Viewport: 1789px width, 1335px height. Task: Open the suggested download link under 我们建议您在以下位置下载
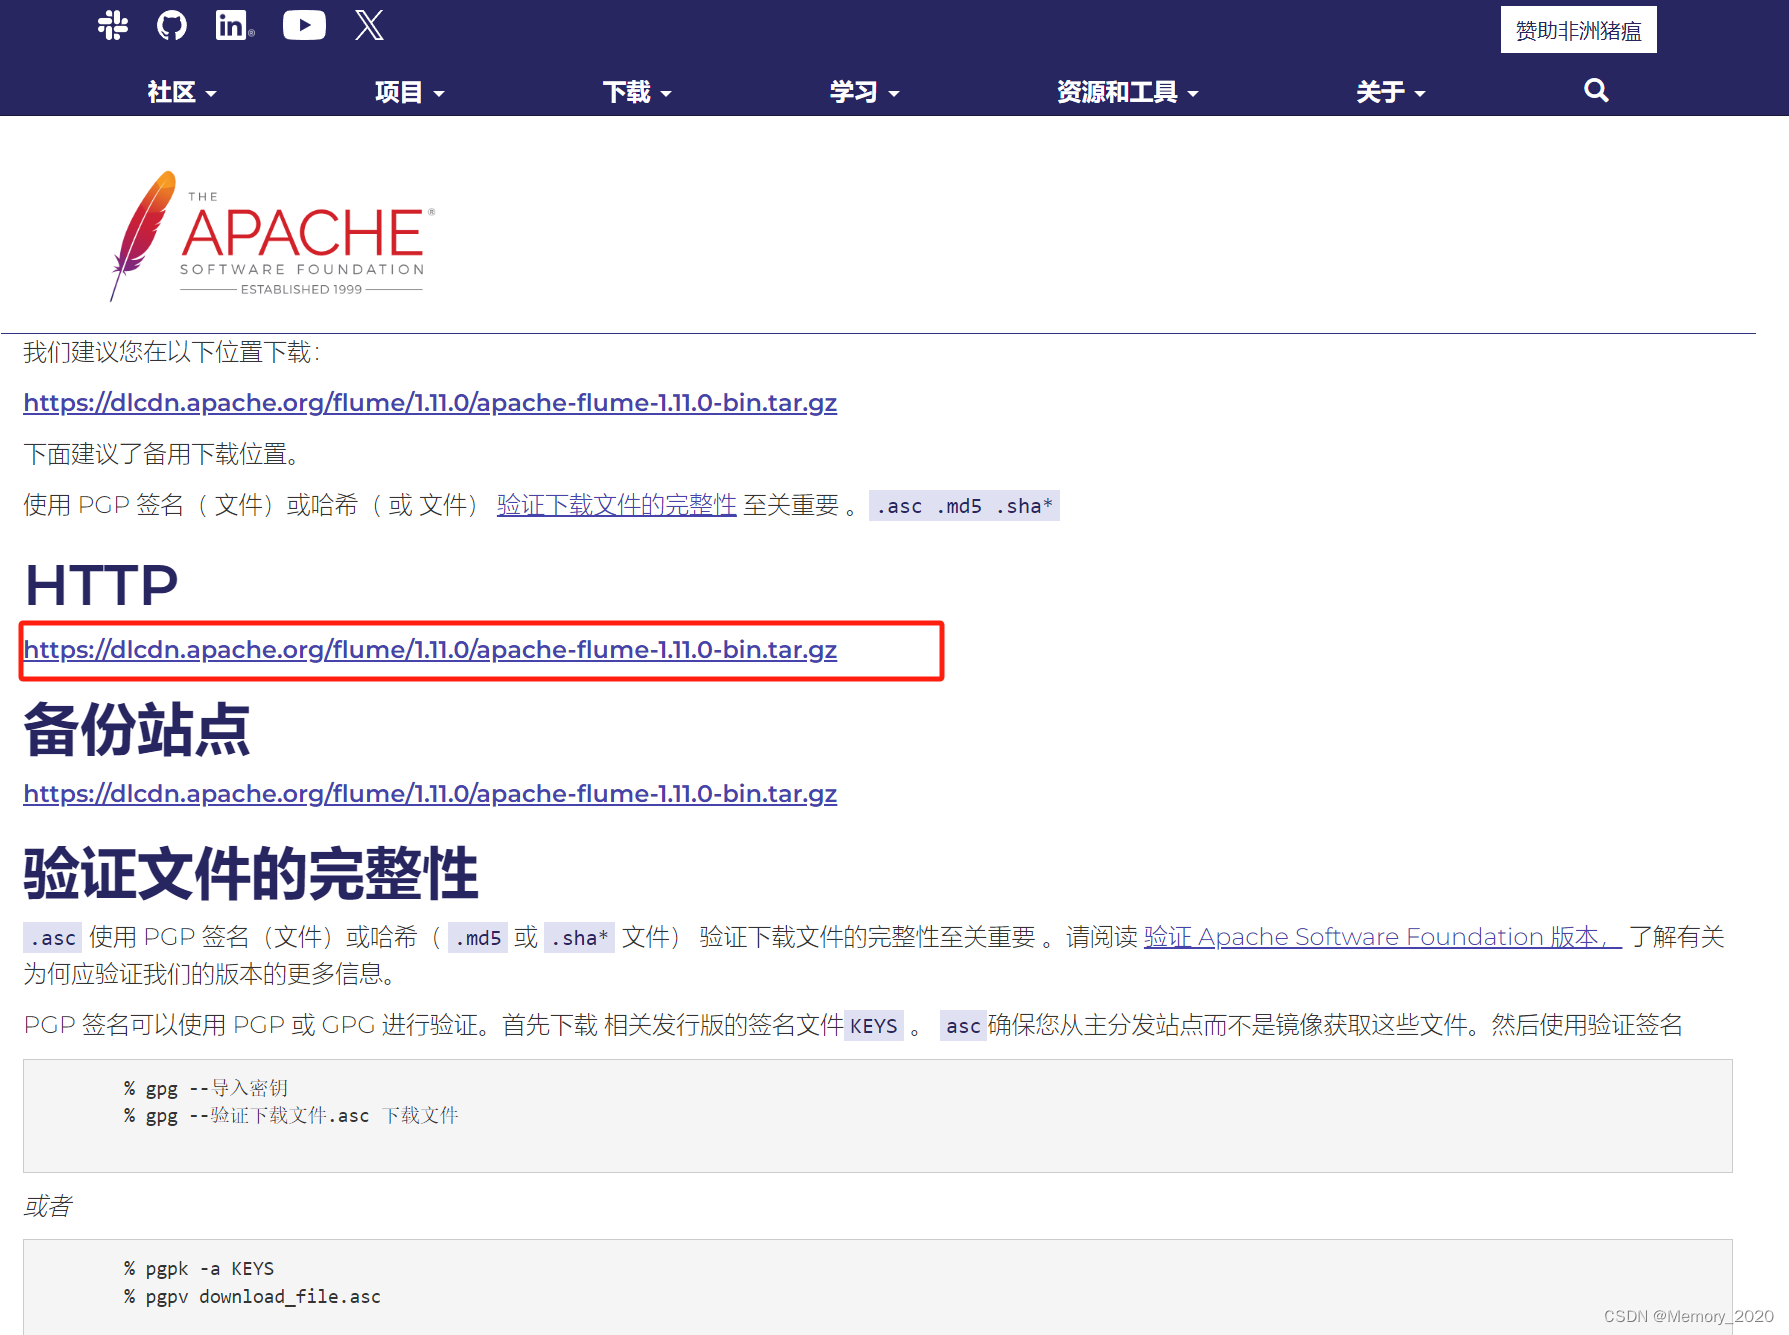(x=430, y=403)
